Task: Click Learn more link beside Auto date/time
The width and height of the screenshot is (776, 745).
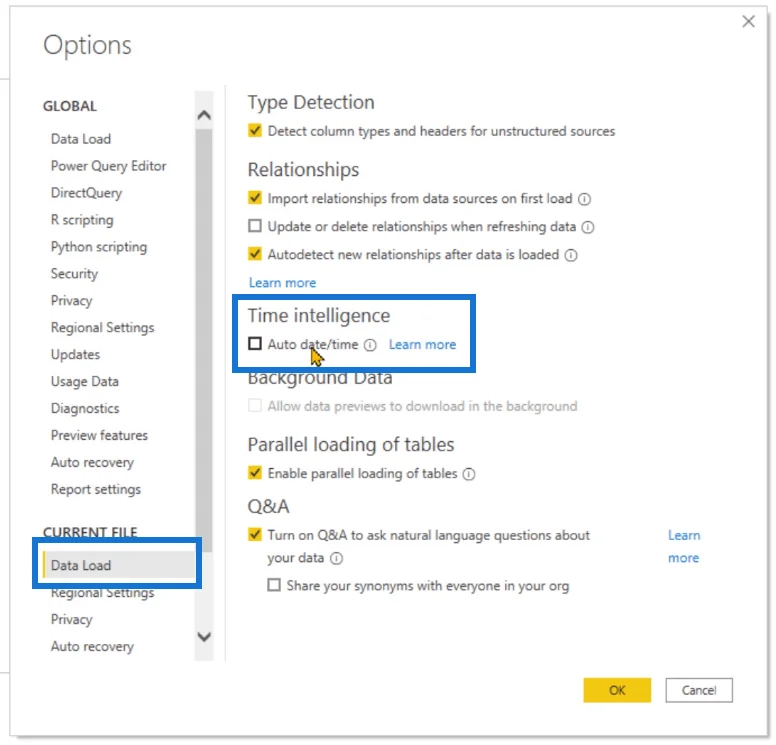Action: (422, 345)
